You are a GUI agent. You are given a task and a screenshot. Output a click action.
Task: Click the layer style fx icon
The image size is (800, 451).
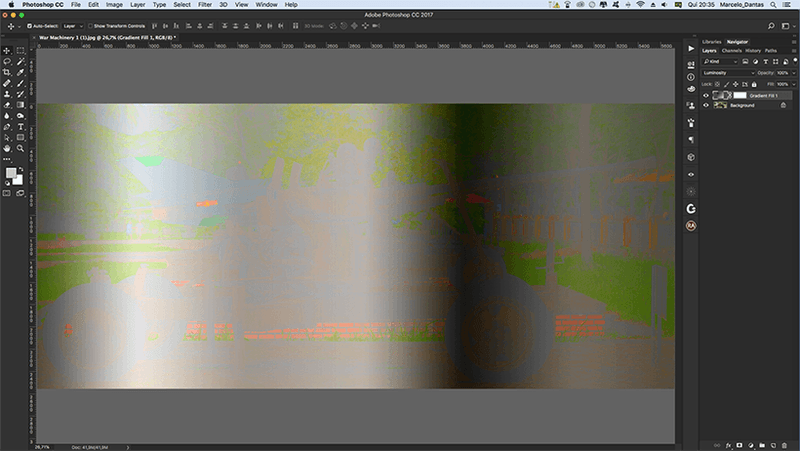click(x=728, y=445)
